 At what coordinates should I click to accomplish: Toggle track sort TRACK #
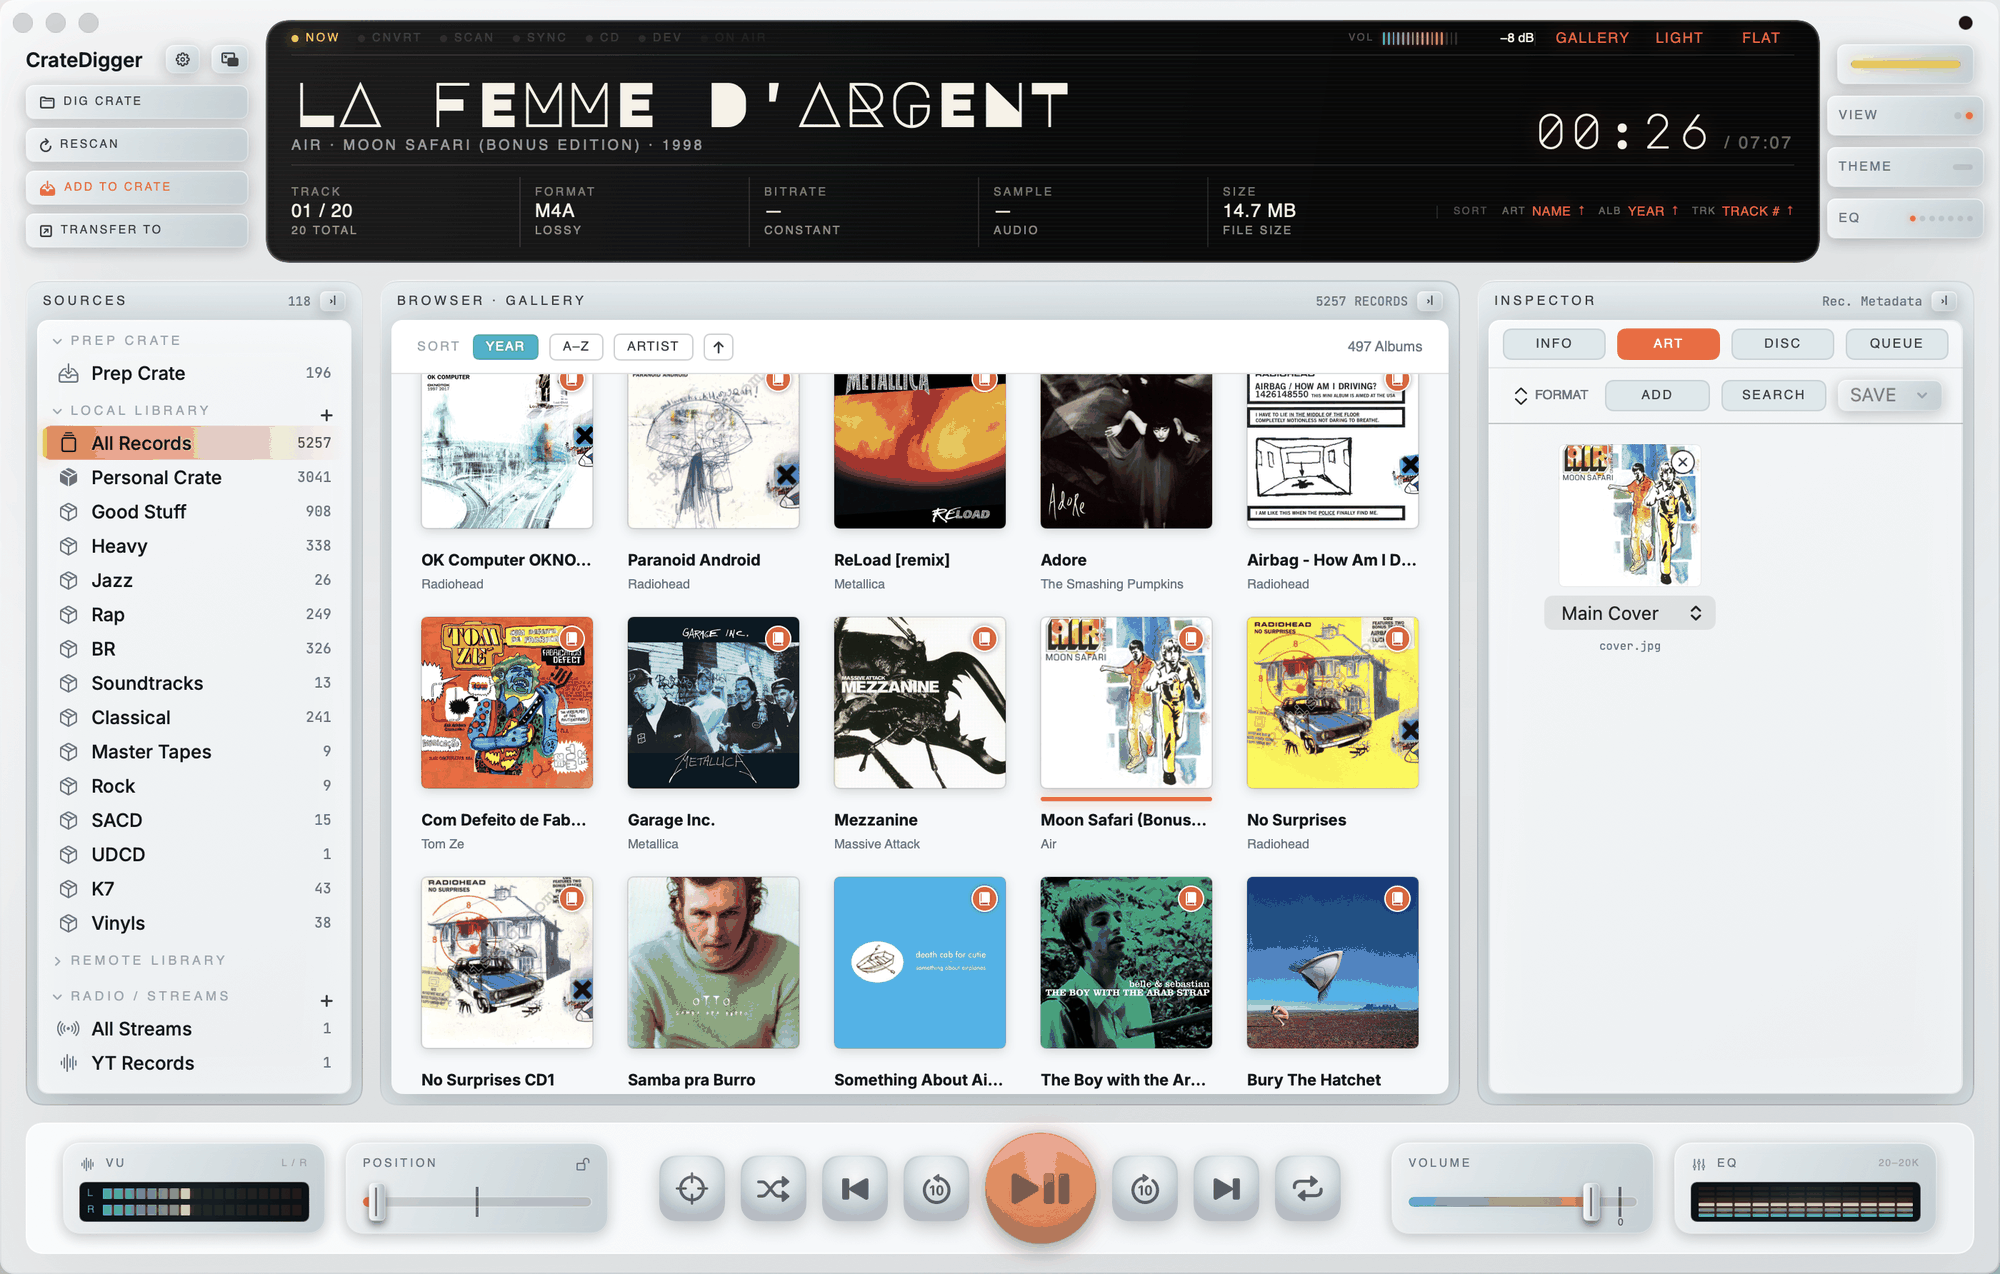pyautogui.click(x=1758, y=211)
